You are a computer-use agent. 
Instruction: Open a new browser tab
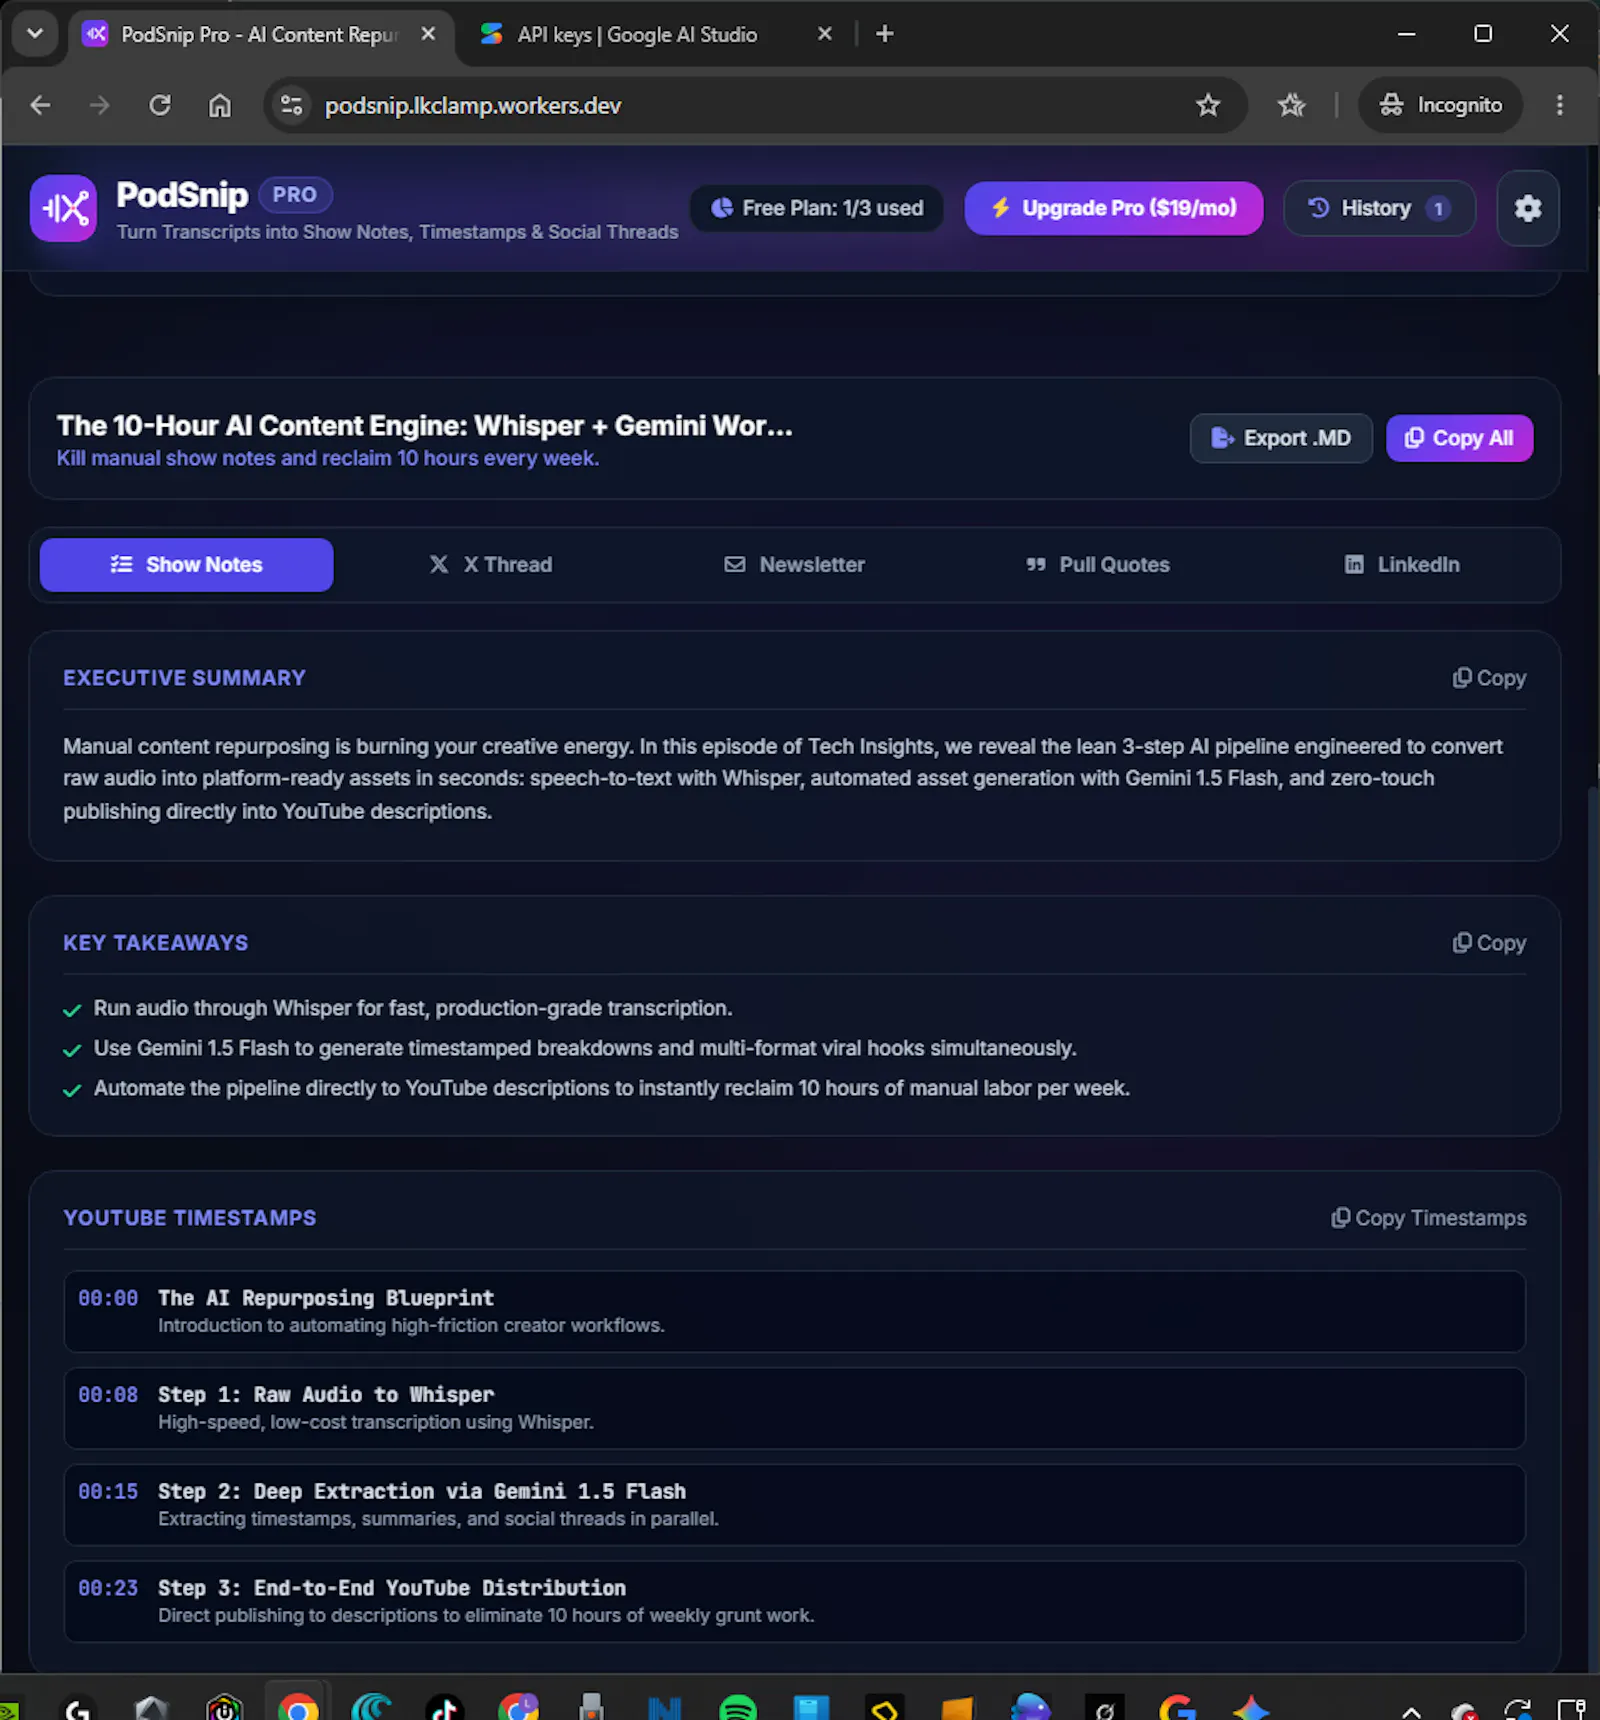click(x=884, y=34)
